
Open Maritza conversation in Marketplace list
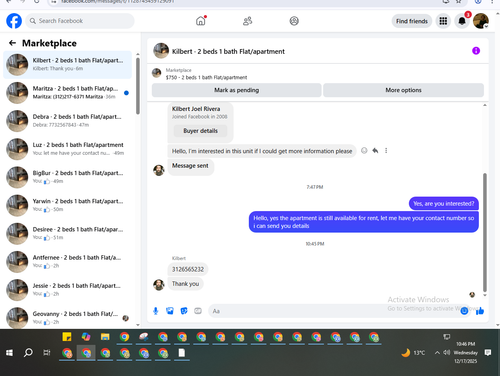point(68,93)
